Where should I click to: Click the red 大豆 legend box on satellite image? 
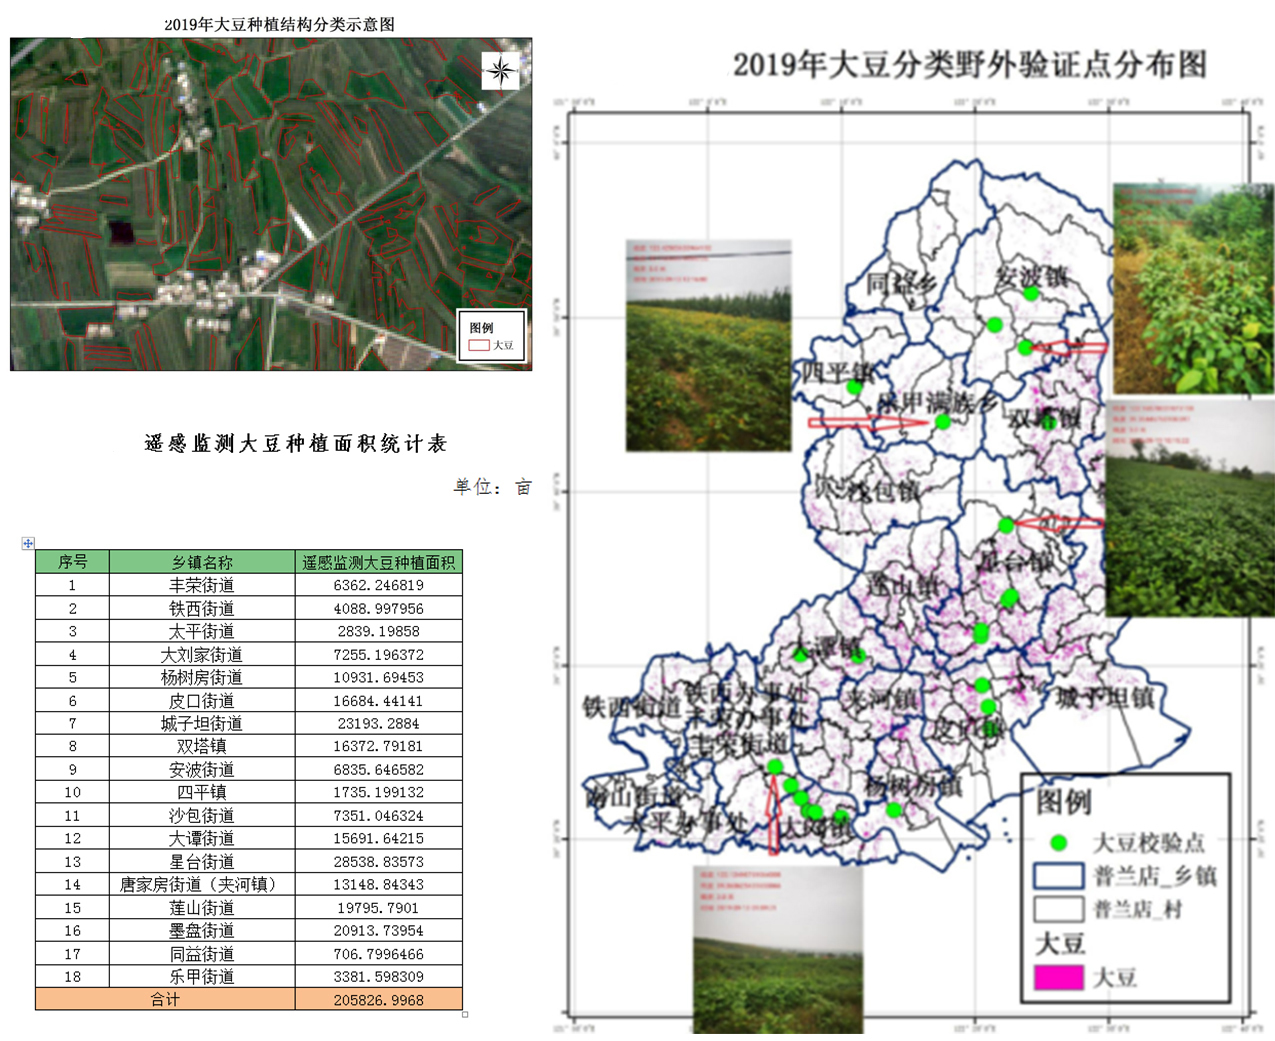[x=479, y=345]
